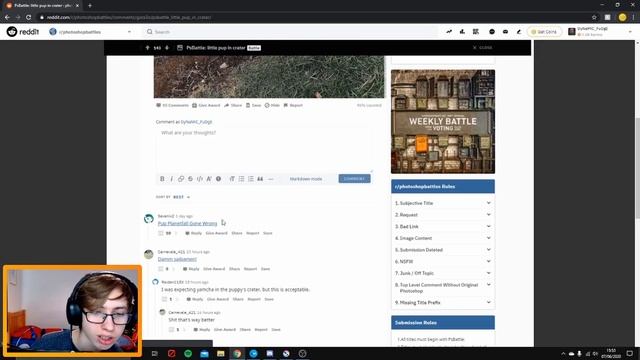The width and height of the screenshot is (640, 360).
Task: Insert bulleted list in comment editor
Action: (241, 179)
